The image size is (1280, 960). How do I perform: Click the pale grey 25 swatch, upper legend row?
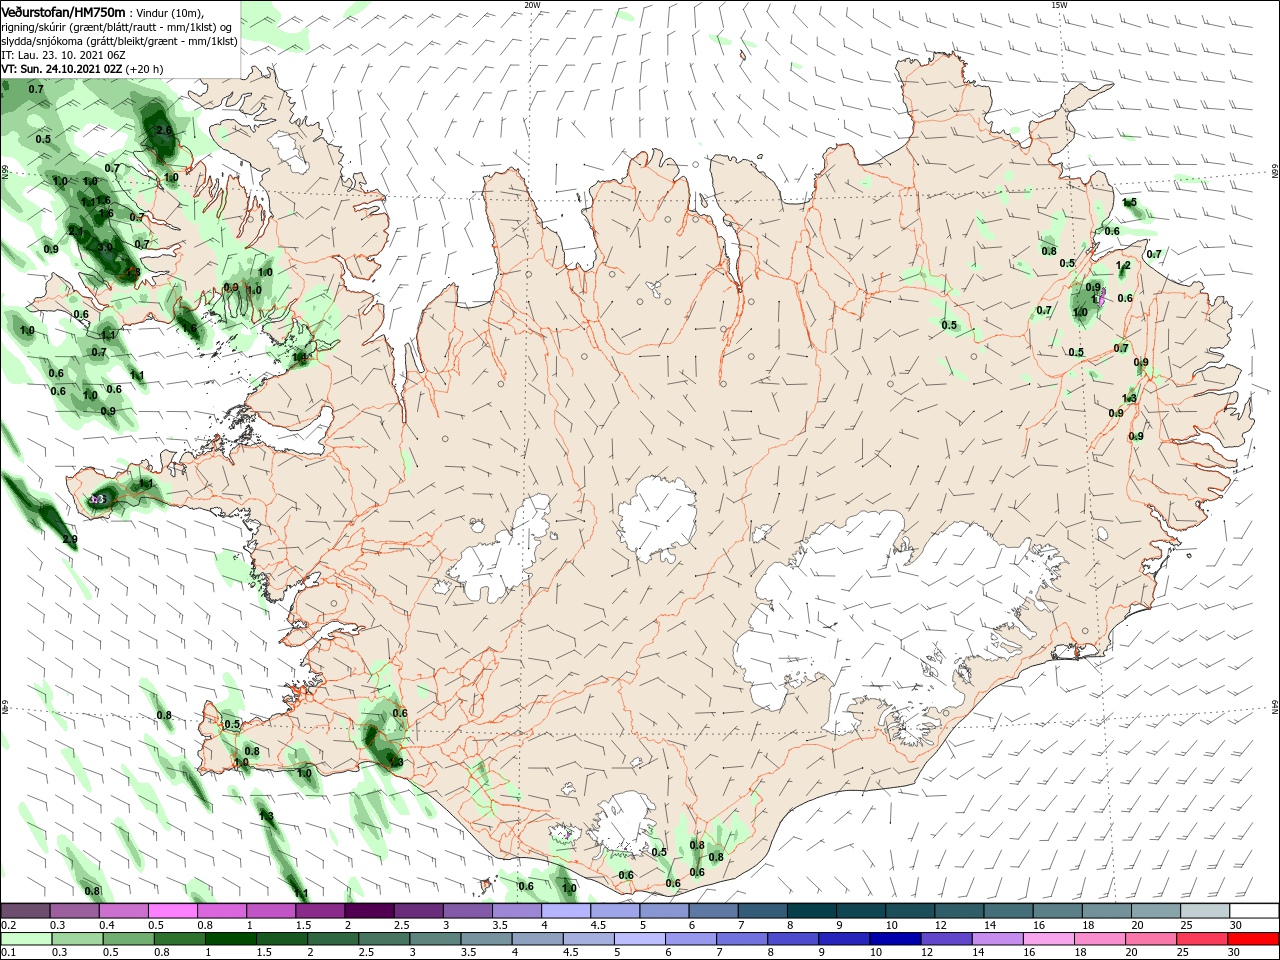pos(1205,910)
